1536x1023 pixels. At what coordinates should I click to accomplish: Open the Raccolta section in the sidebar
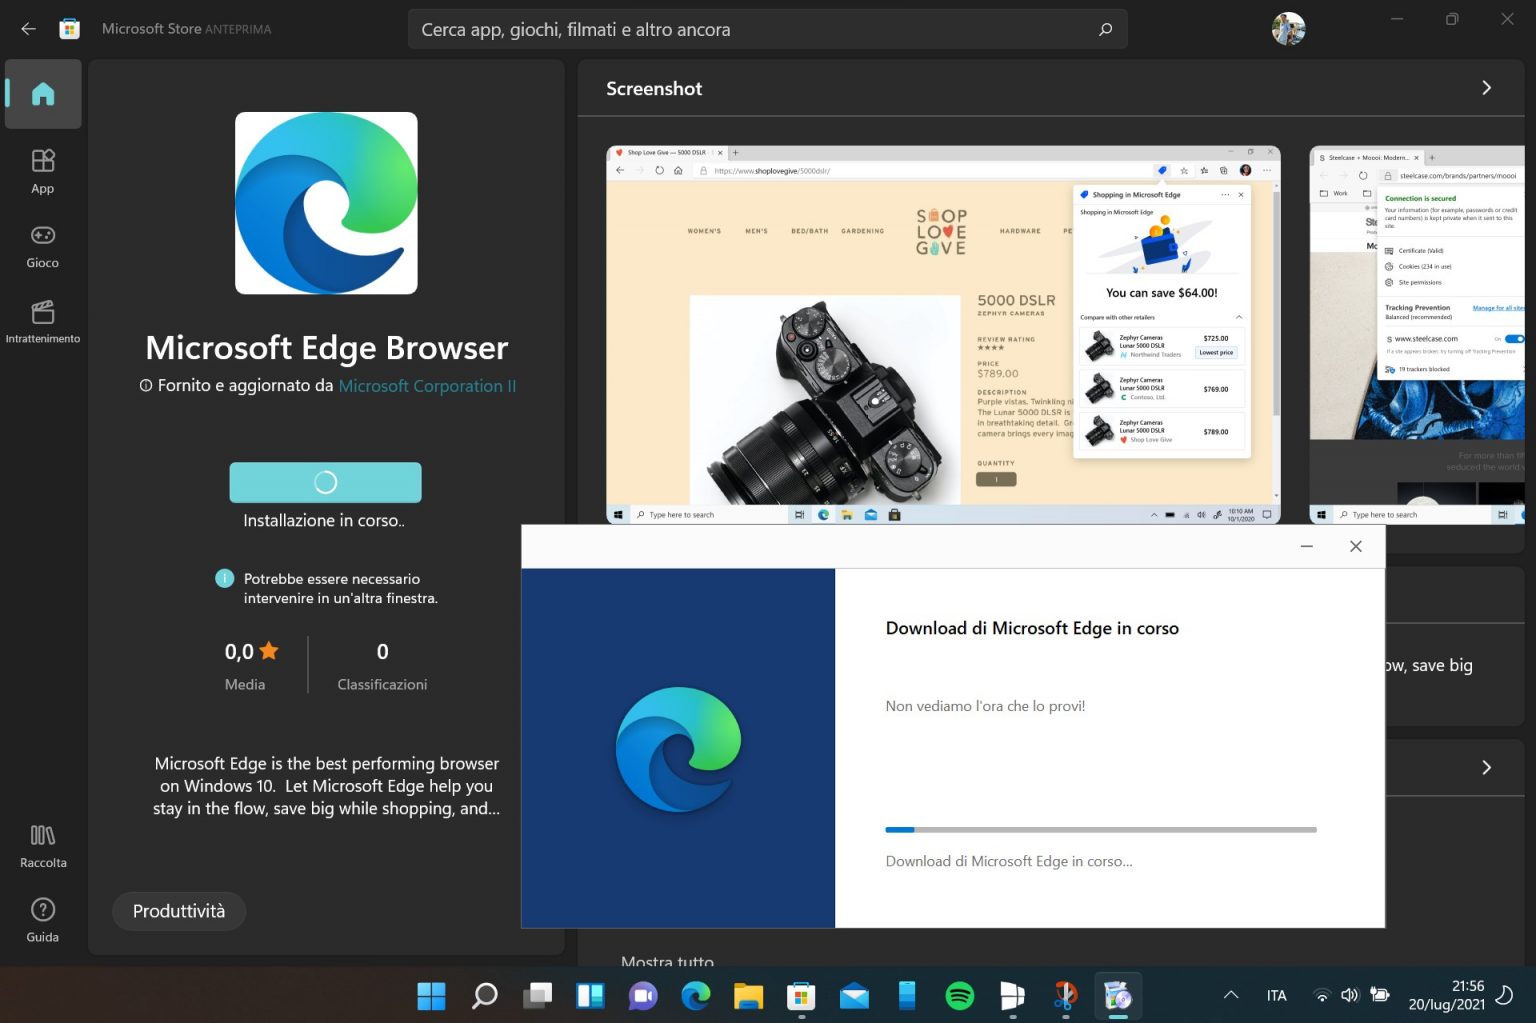point(42,843)
